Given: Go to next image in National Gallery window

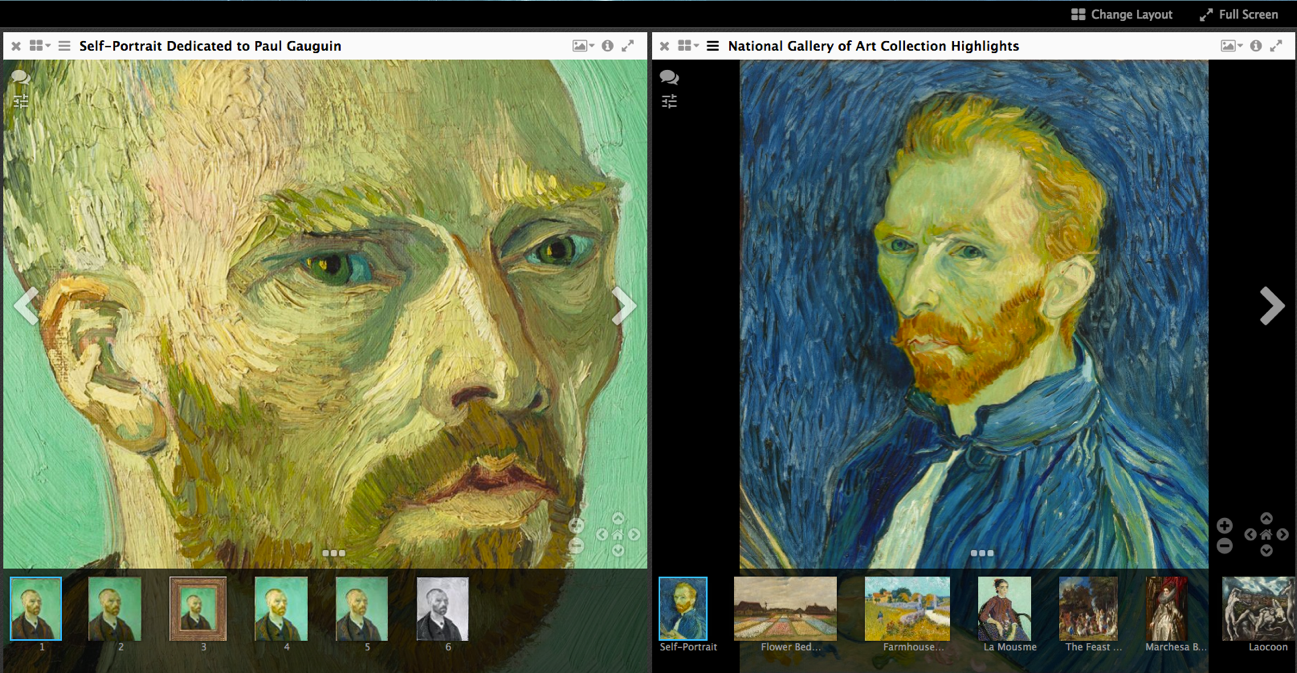Looking at the screenshot, I should (x=1272, y=306).
